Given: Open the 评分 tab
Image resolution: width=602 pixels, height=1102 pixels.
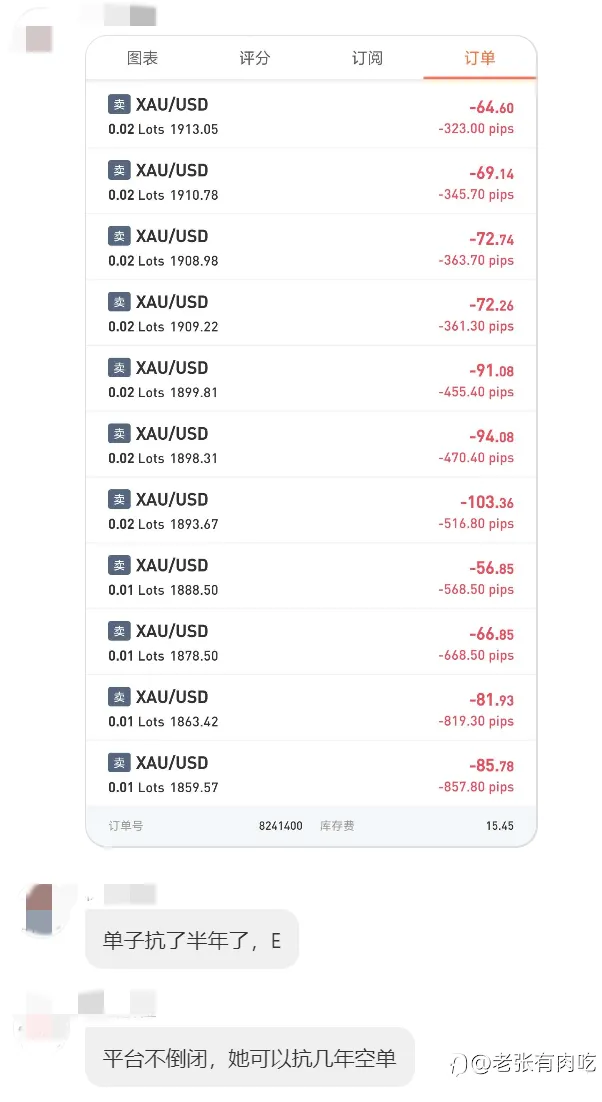Looking at the screenshot, I should click(x=254, y=58).
